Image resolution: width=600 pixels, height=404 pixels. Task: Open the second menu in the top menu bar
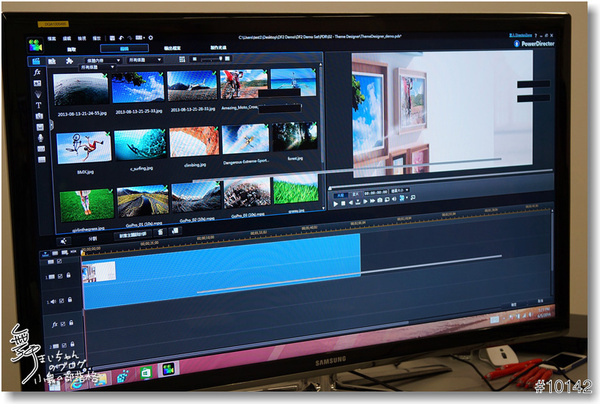(67, 38)
